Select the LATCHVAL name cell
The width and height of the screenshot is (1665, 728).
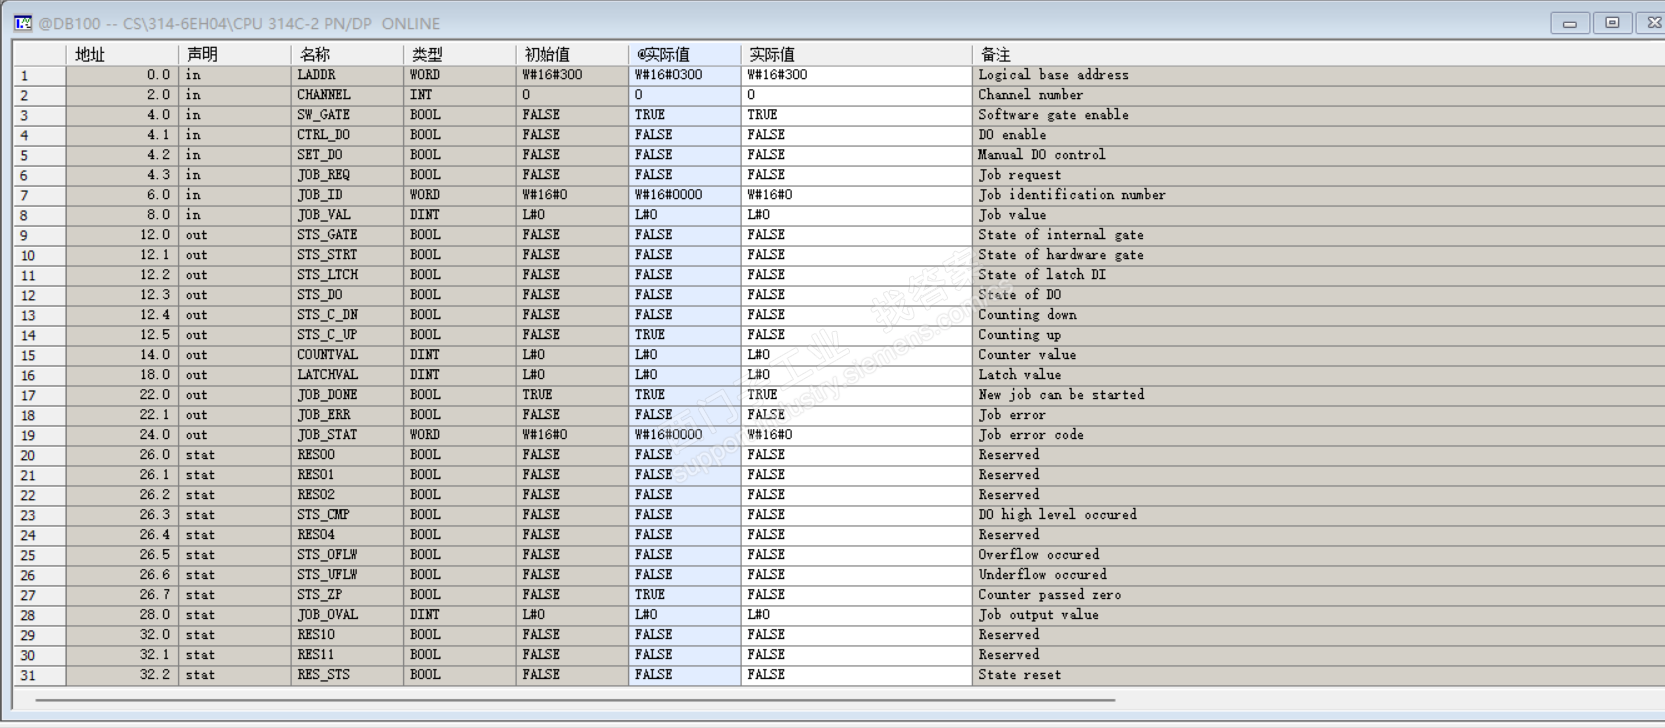coord(347,375)
